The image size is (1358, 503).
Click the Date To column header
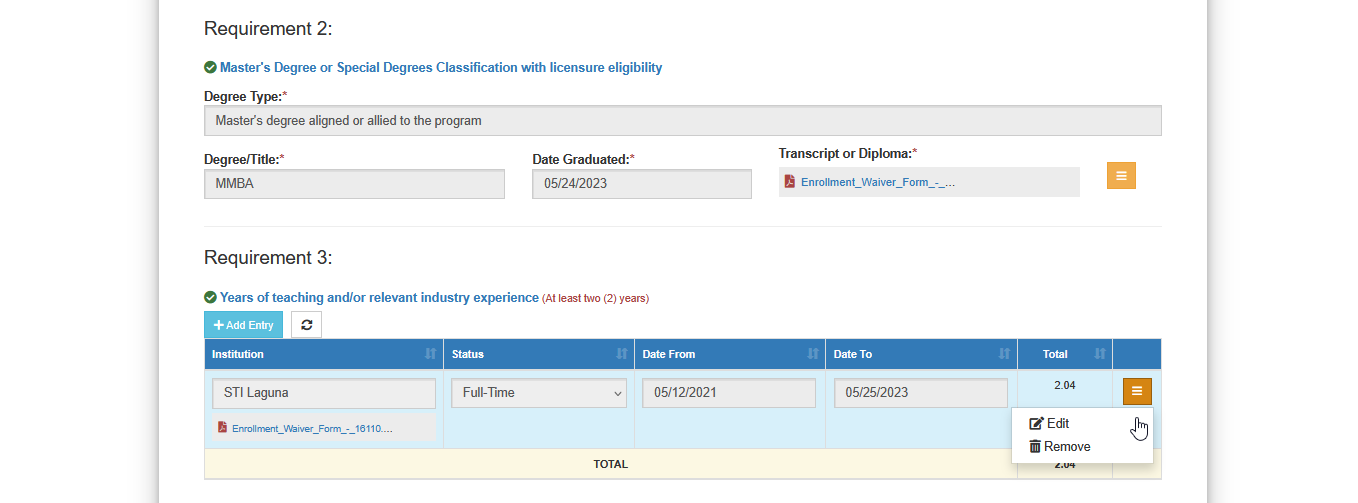click(x=922, y=354)
